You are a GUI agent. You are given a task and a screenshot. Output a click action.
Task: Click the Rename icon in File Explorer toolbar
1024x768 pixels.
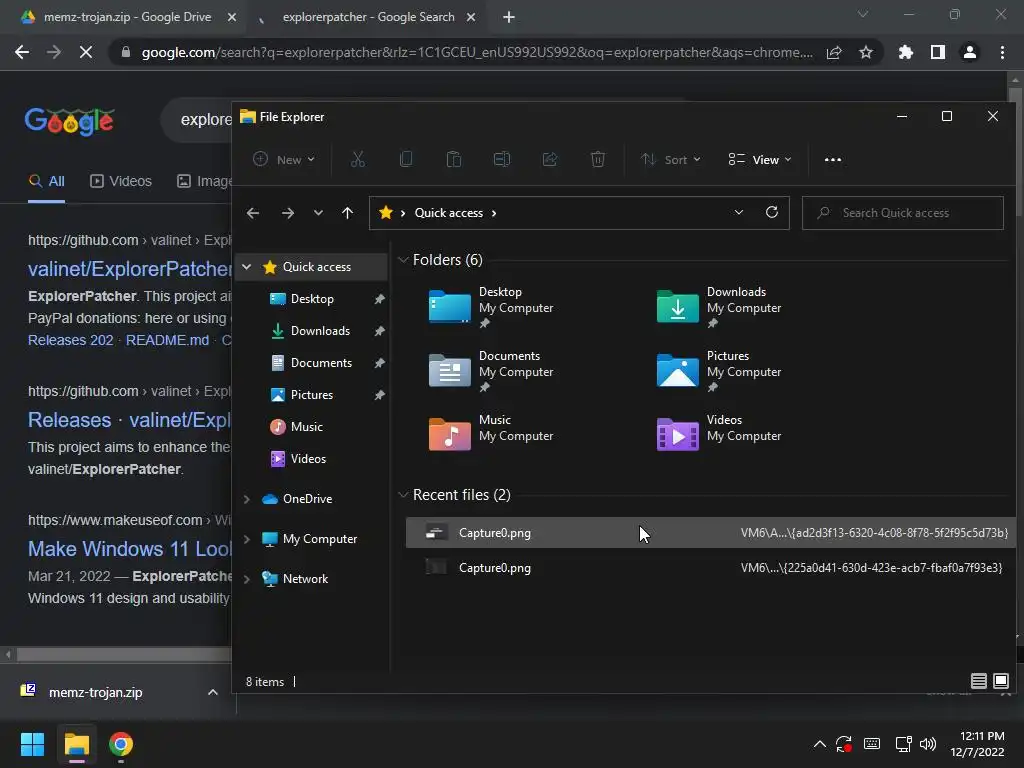pos(502,159)
